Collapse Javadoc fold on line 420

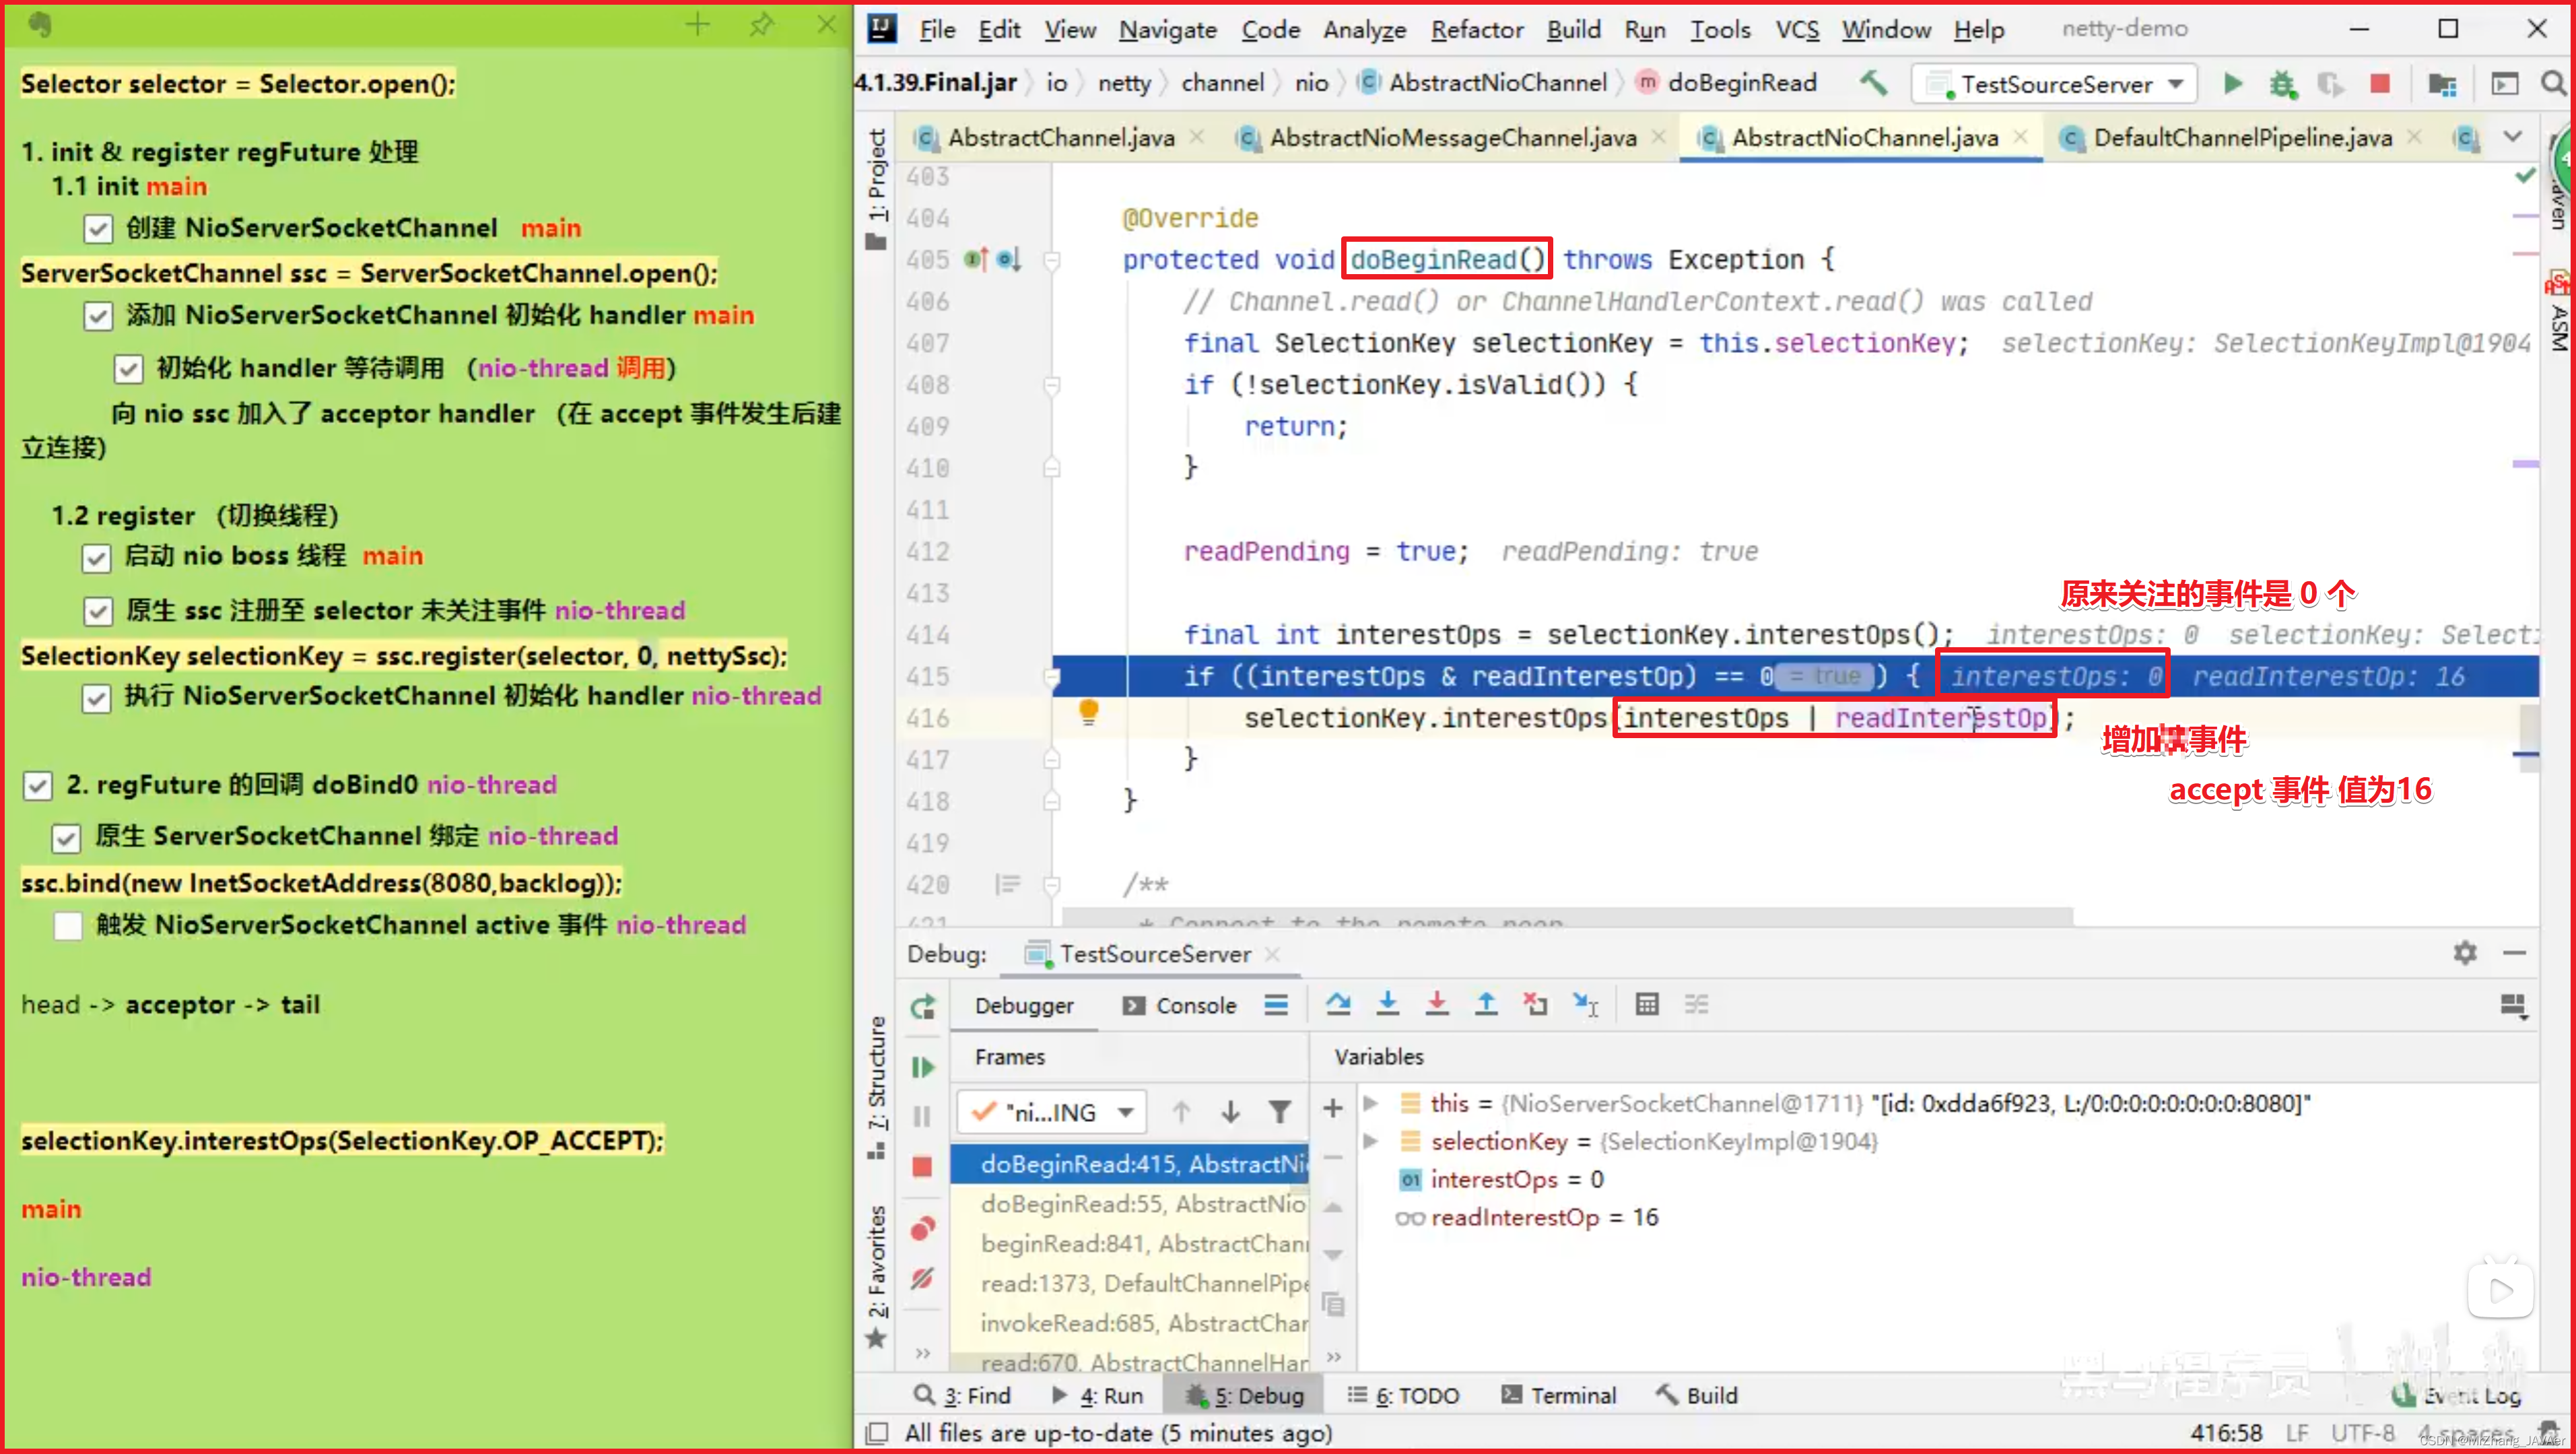(1051, 885)
